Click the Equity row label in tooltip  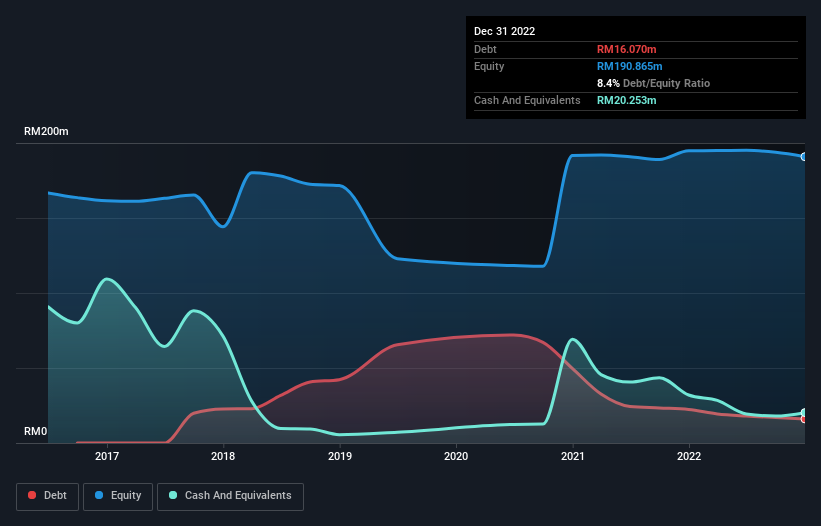[x=489, y=66]
